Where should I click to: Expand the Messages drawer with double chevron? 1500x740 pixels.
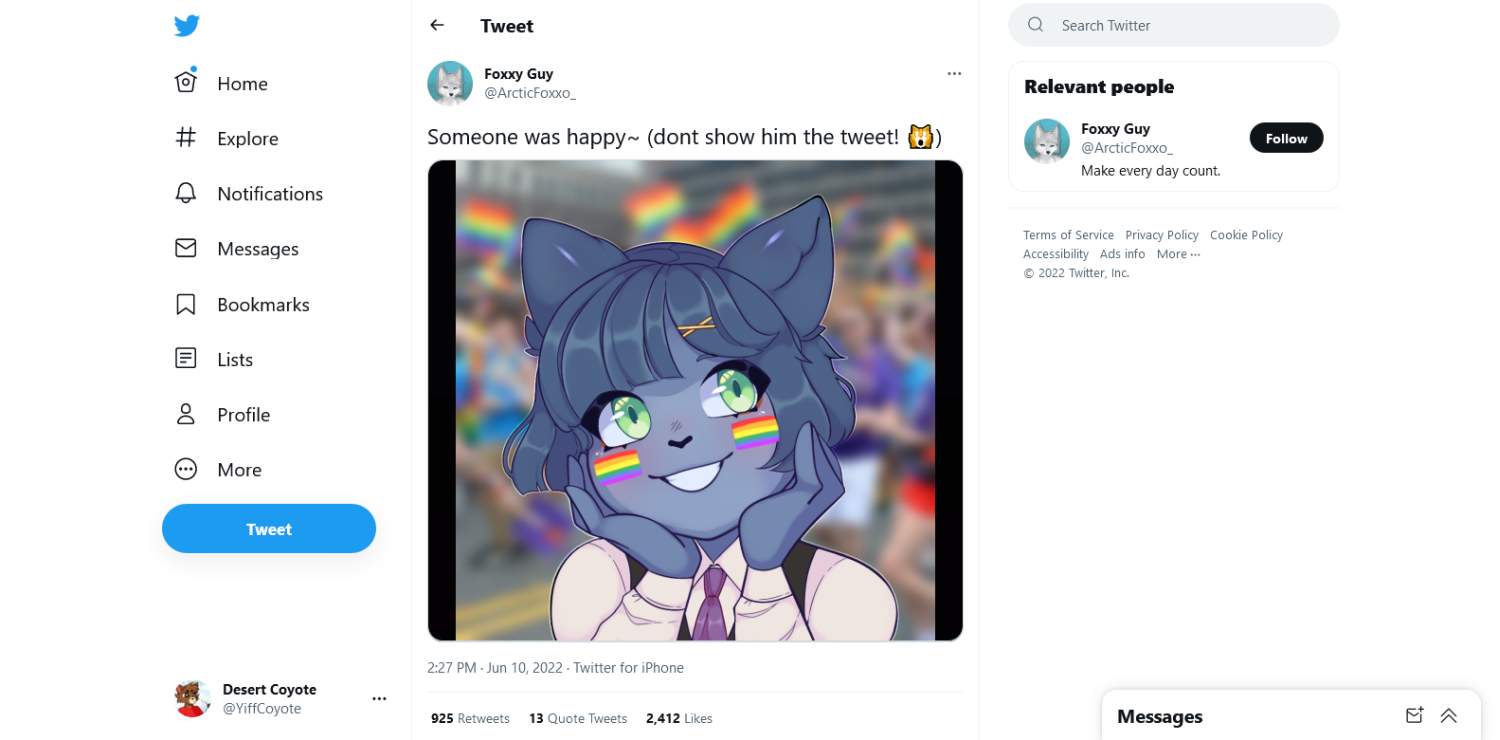click(1448, 715)
